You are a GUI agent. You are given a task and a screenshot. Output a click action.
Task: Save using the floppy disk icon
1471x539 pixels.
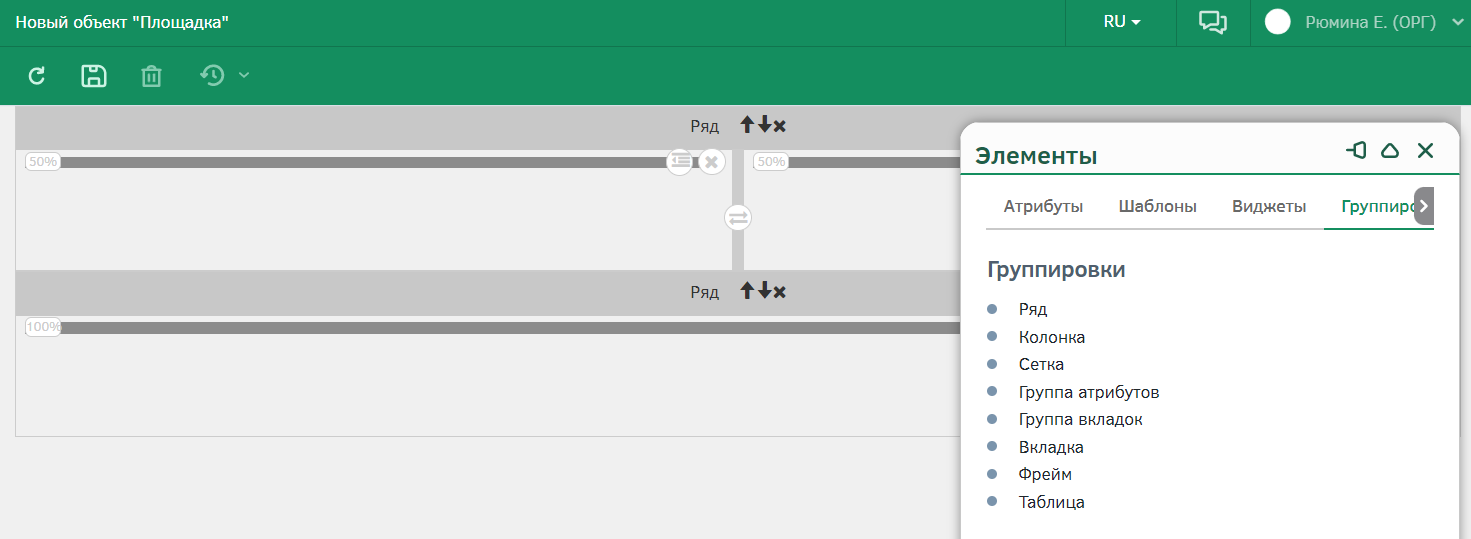[x=94, y=76]
